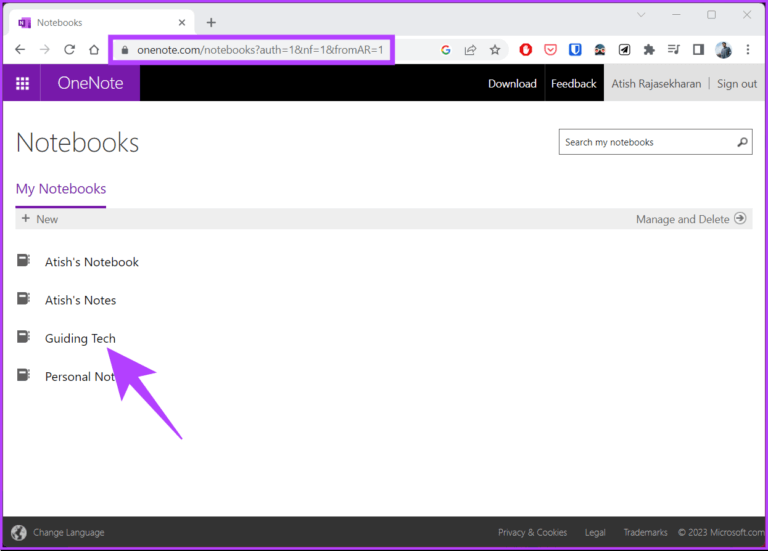Click the Google icon in address bar

click(445, 49)
